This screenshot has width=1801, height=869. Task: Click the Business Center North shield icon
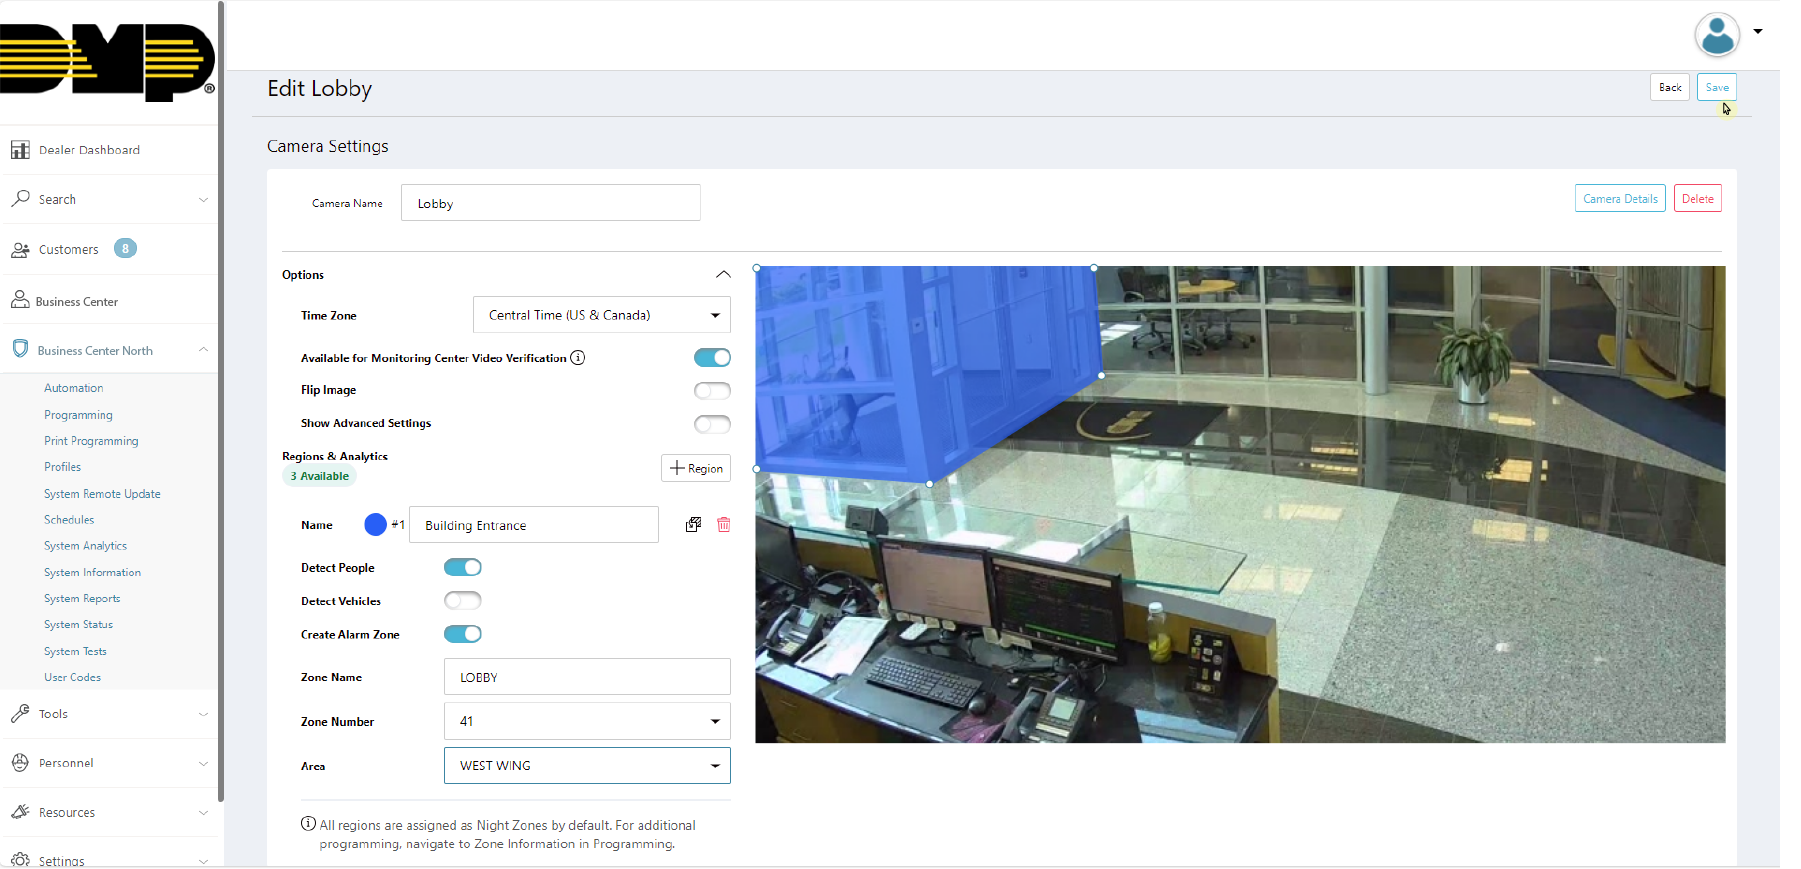20,350
